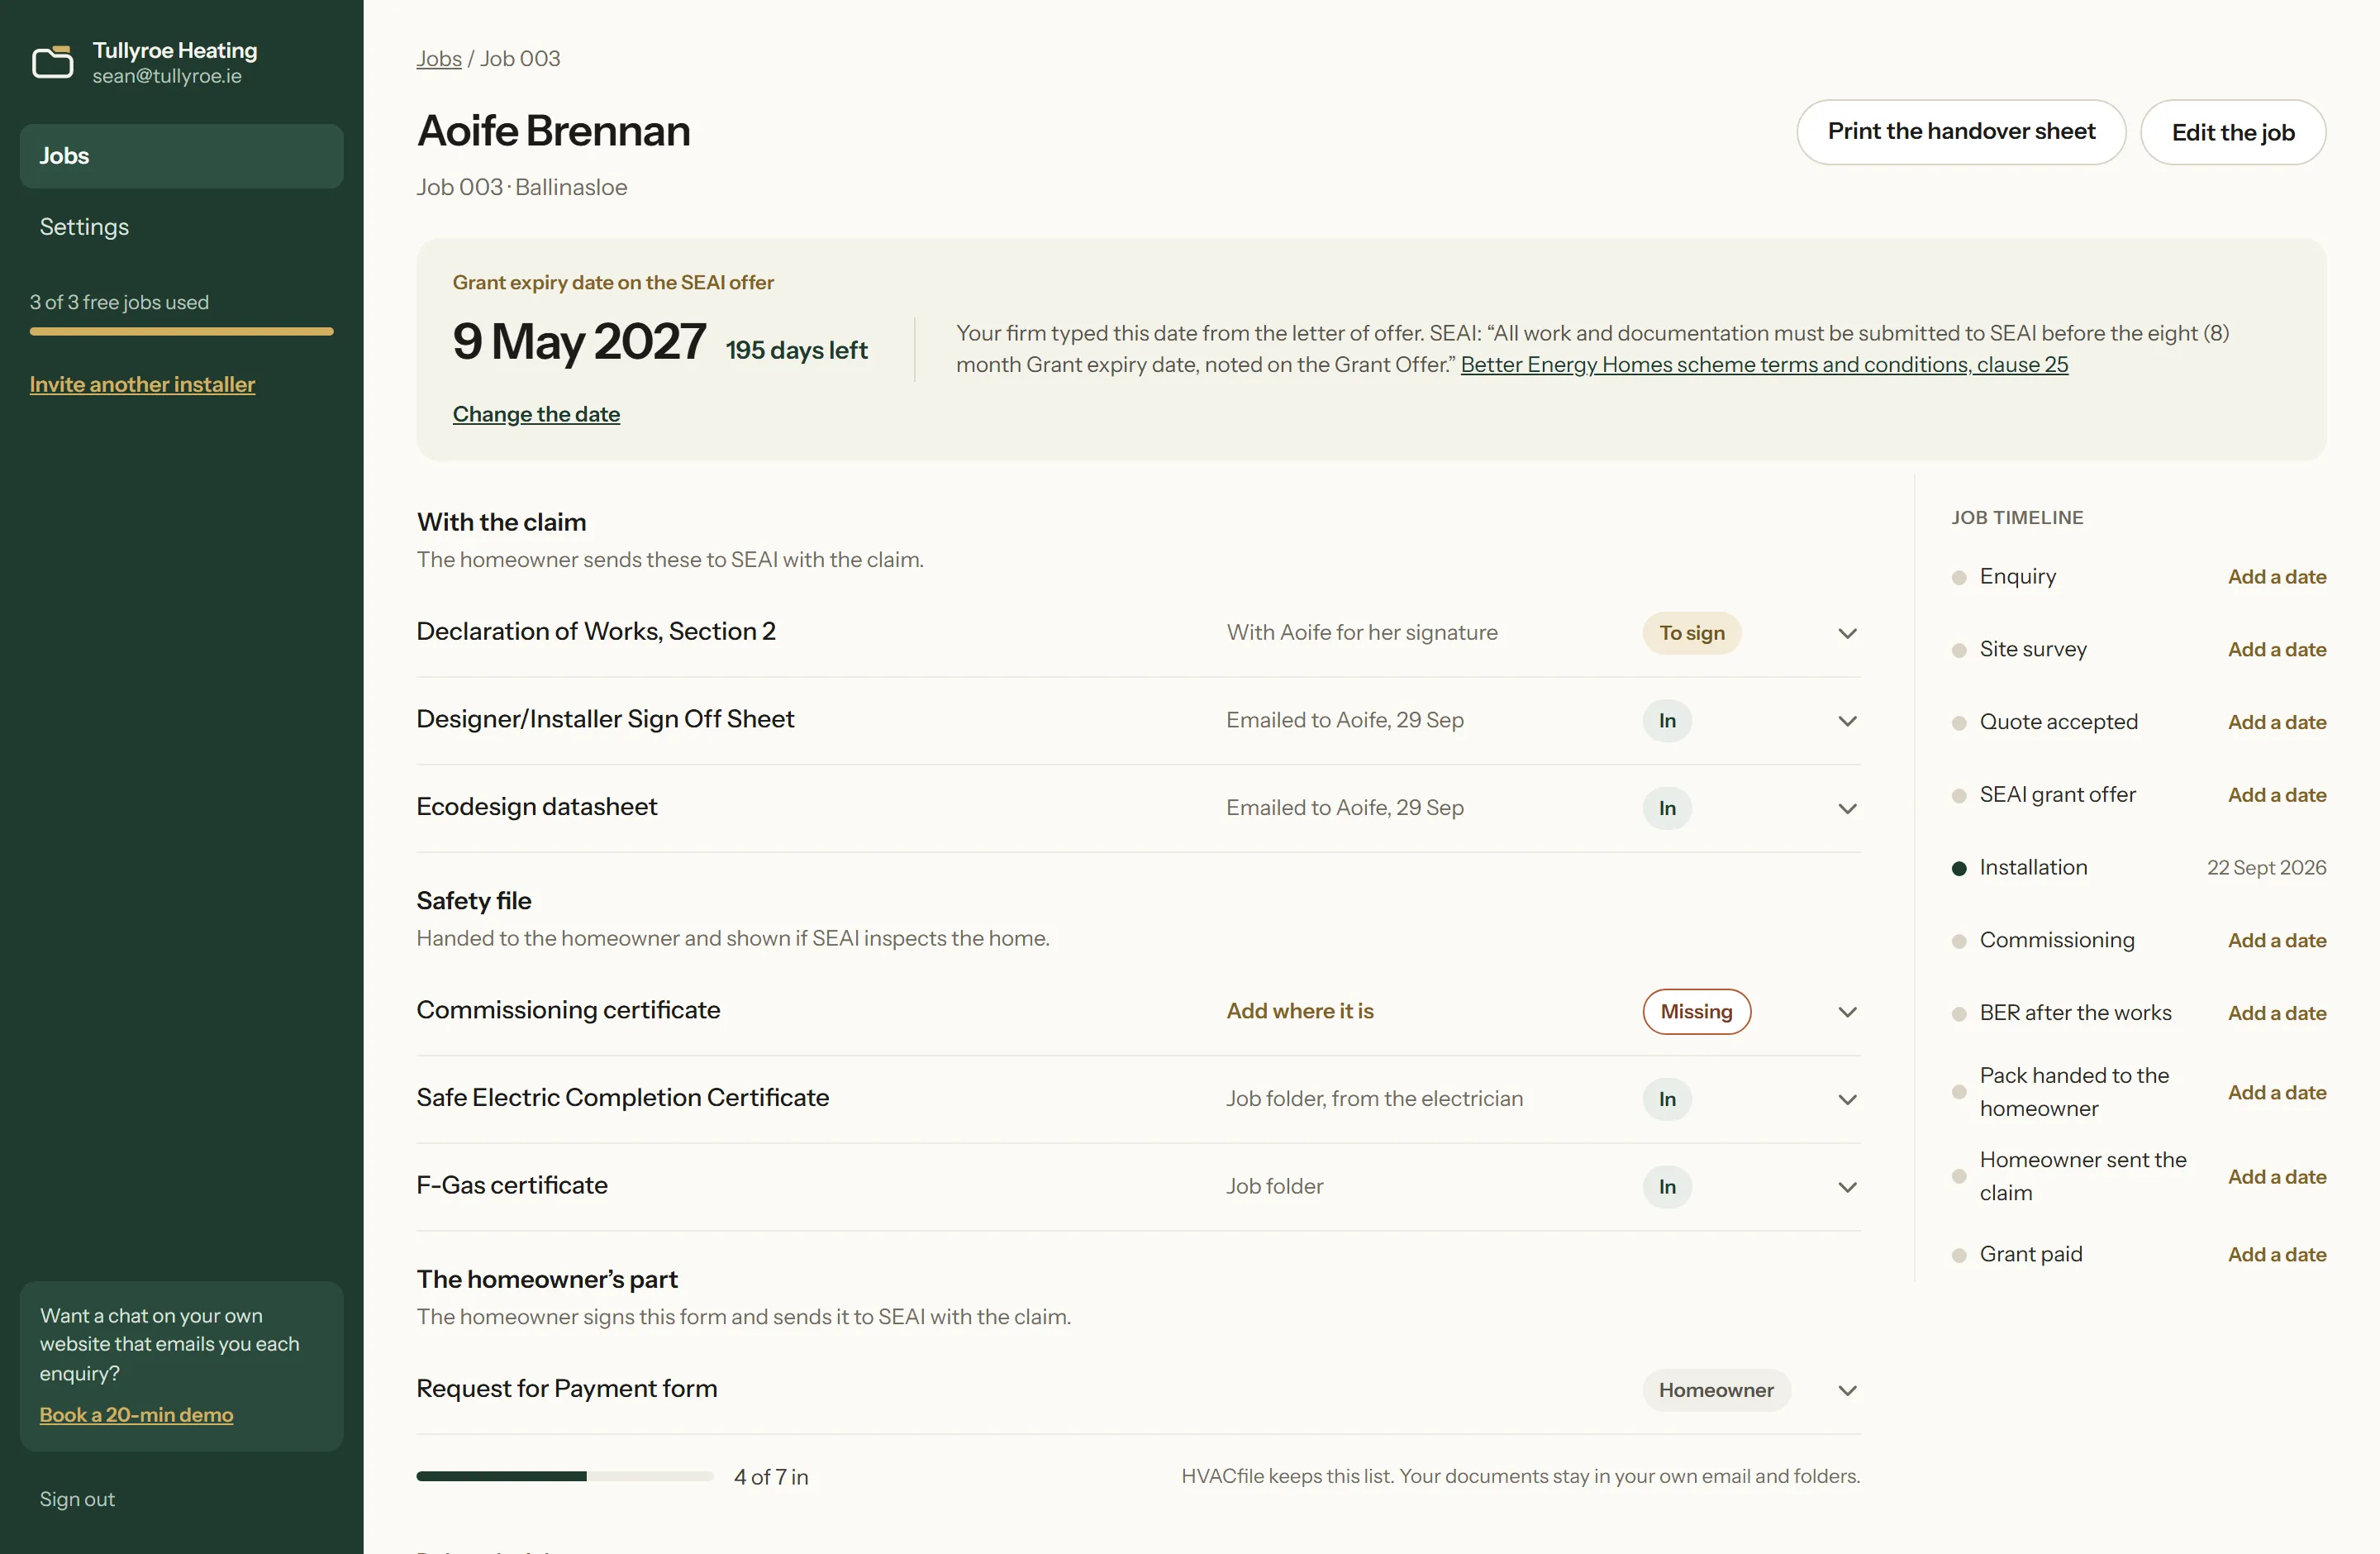Viewport: 2380px width, 1554px height.
Task: Sign out of the account
Action: pyautogui.click(x=77, y=1499)
